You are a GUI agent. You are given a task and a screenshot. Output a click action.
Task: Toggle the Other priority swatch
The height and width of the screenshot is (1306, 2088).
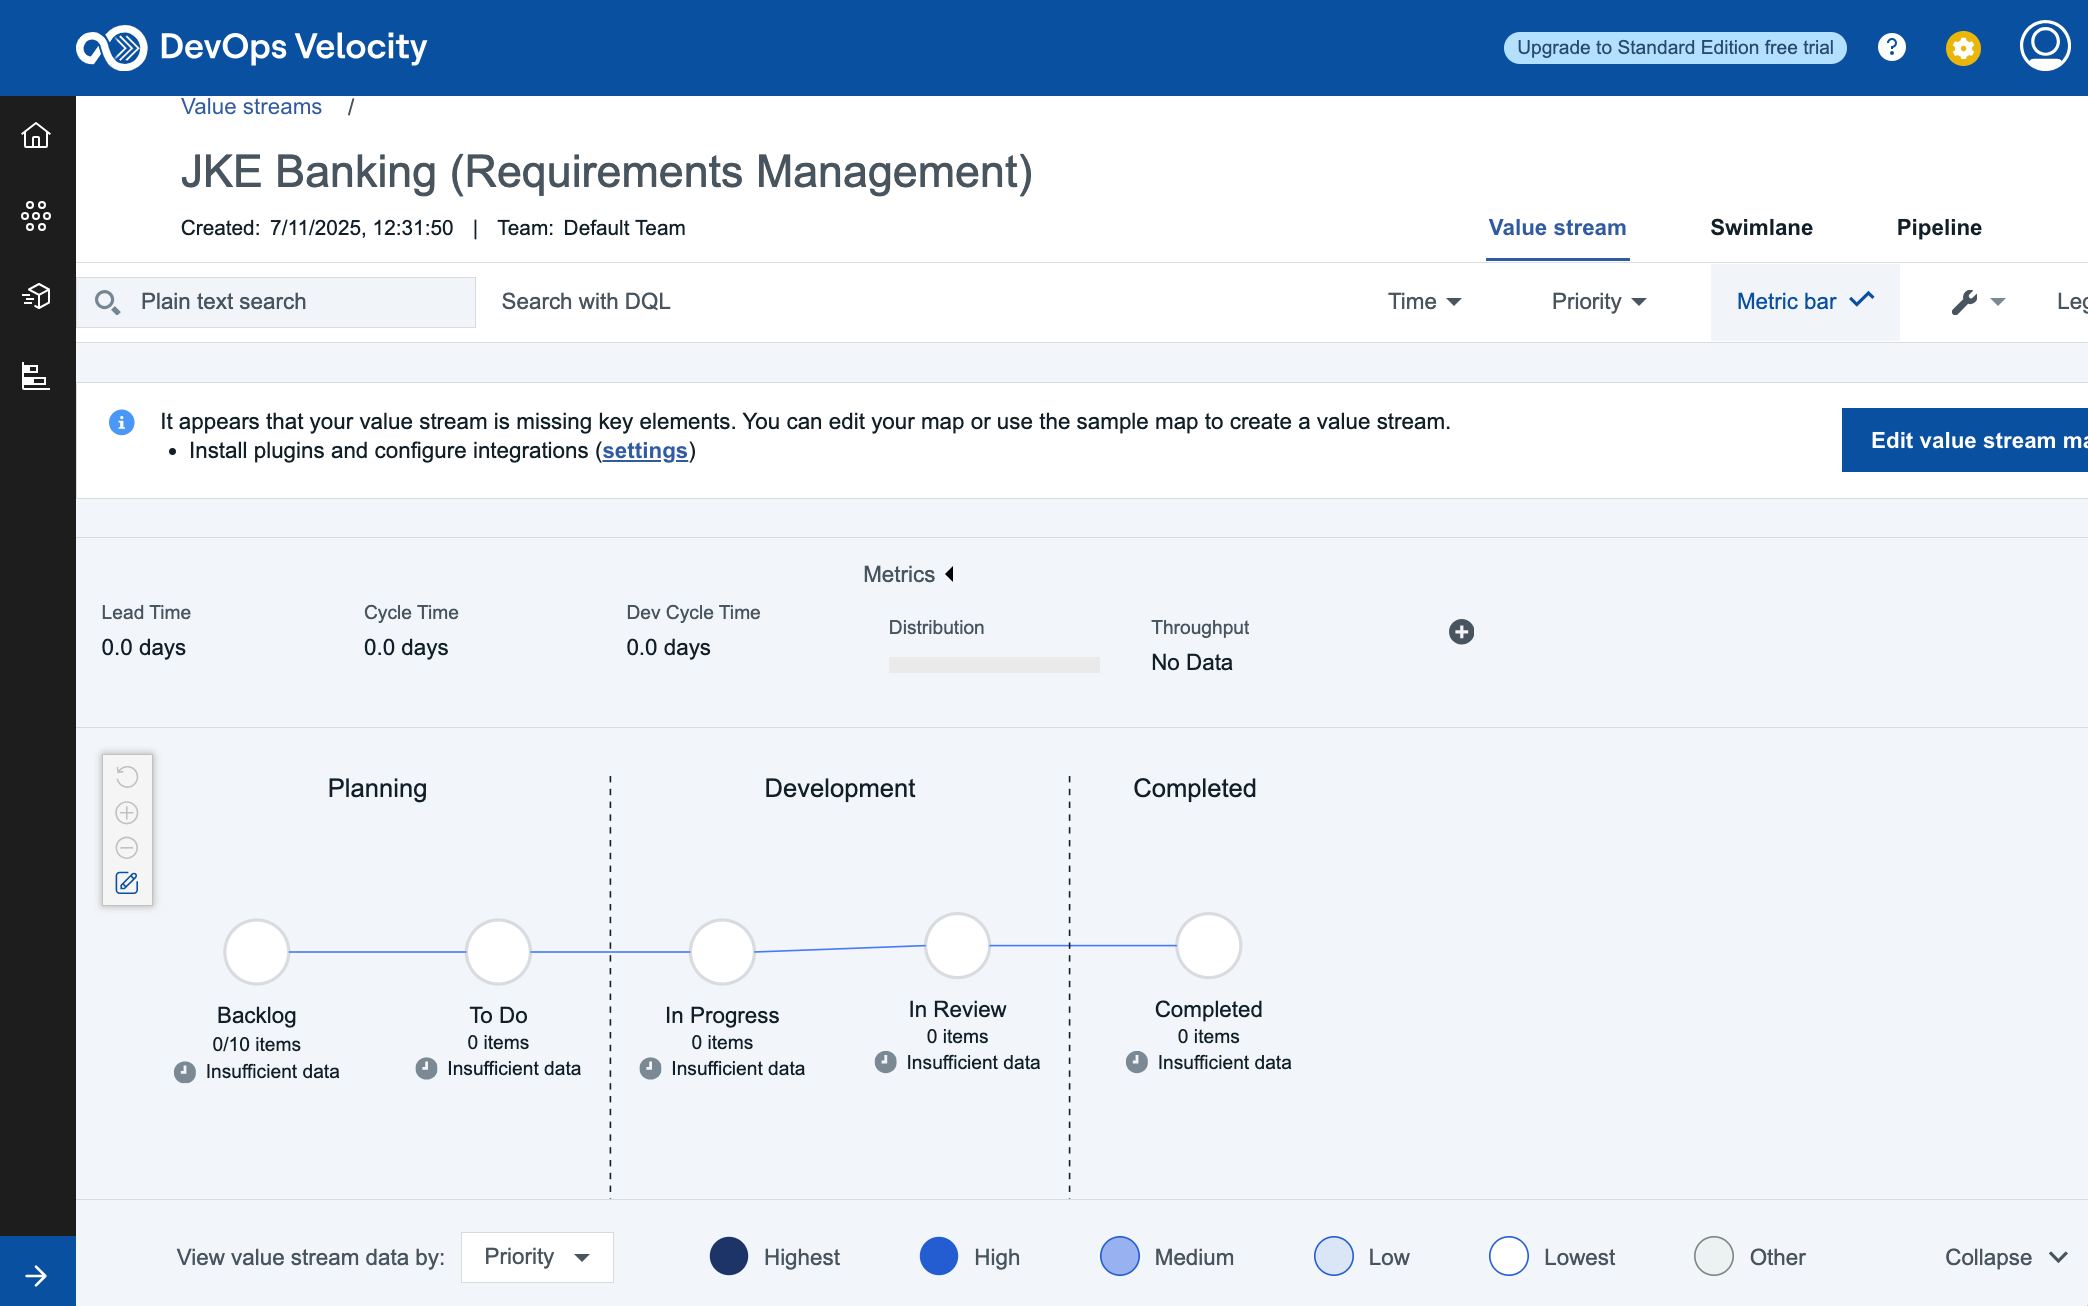(x=1714, y=1257)
